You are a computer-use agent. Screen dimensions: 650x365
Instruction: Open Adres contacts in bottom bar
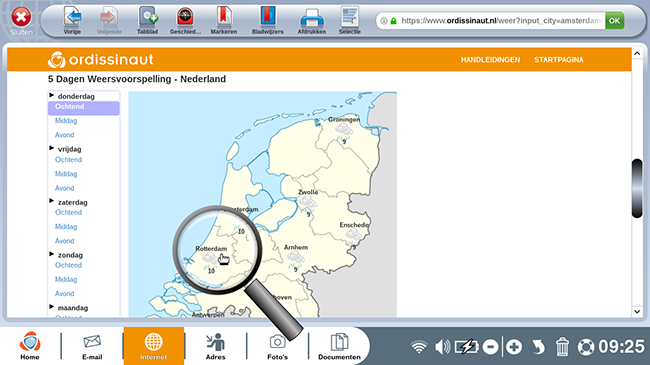click(216, 346)
